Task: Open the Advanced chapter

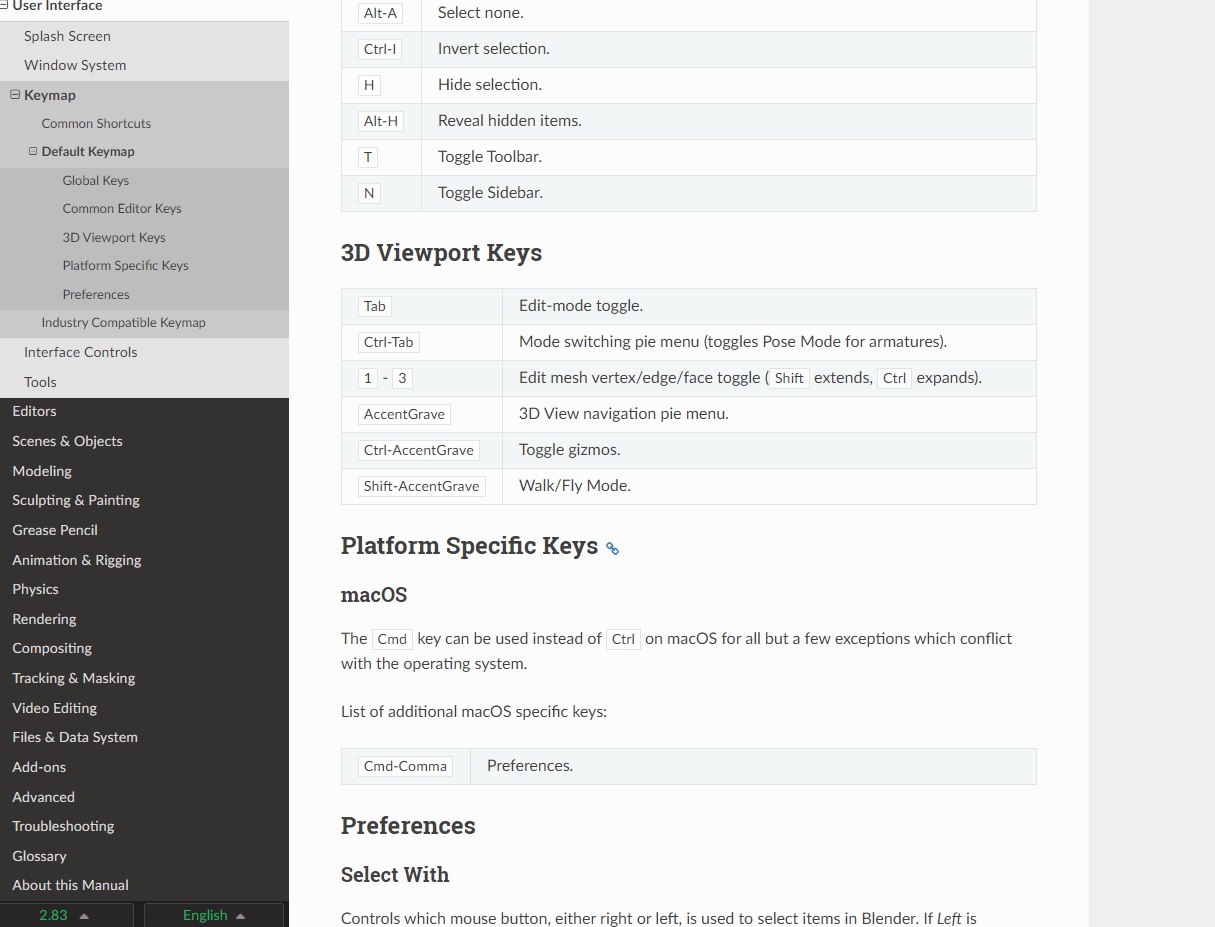Action: [x=43, y=797]
